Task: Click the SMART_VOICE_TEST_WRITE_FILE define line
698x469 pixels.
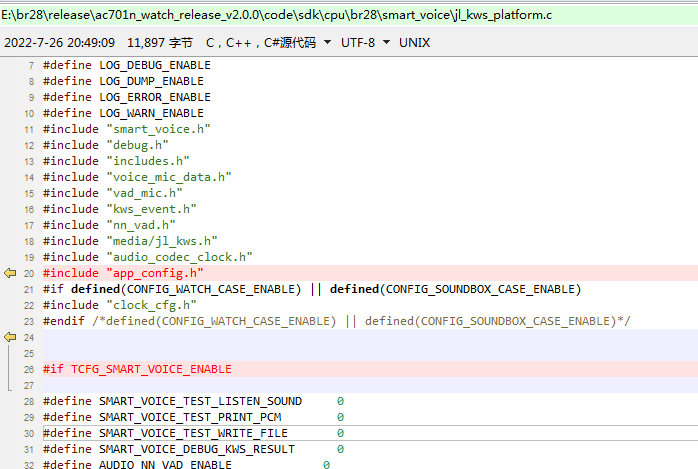Action: pyautogui.click(x=370, y=433)
